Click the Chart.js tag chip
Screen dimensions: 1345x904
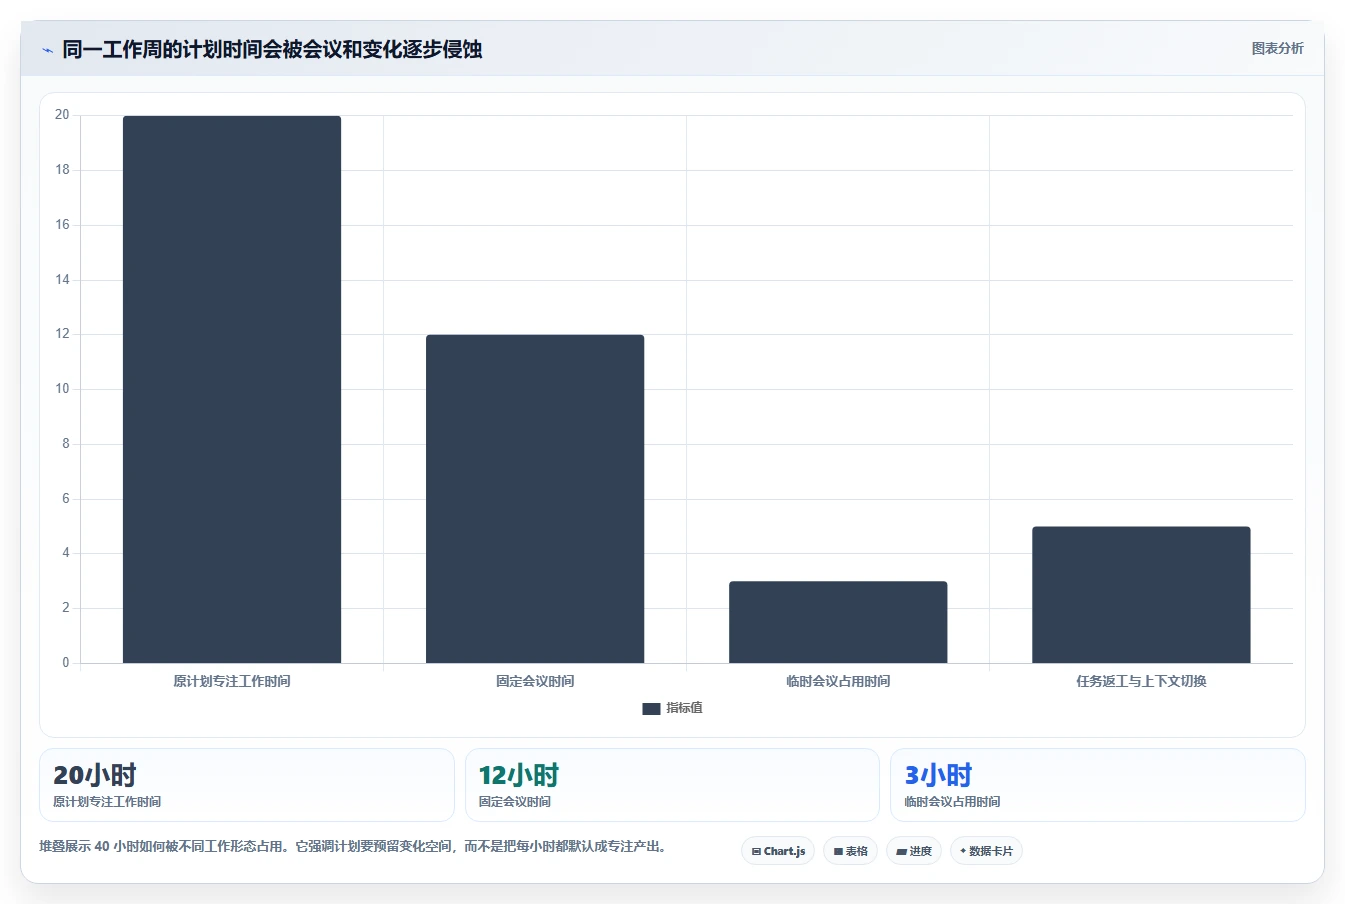[778, 851]
